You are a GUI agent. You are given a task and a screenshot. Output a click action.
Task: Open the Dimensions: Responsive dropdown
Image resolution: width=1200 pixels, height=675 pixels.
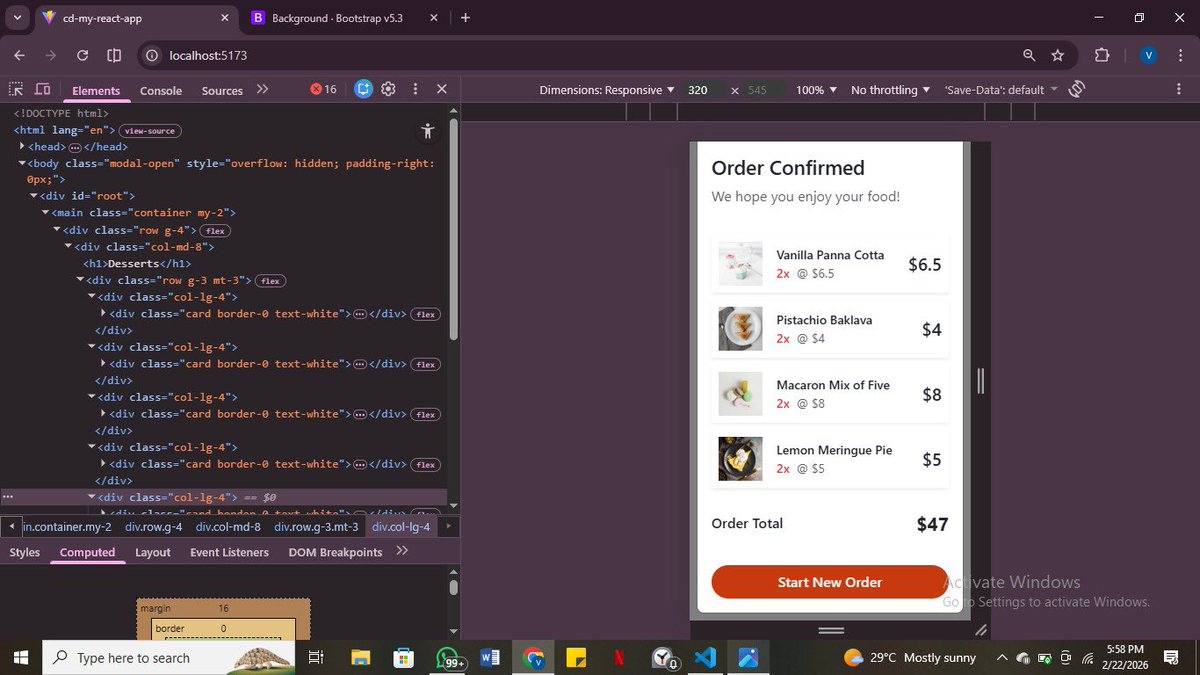[607, 90]
